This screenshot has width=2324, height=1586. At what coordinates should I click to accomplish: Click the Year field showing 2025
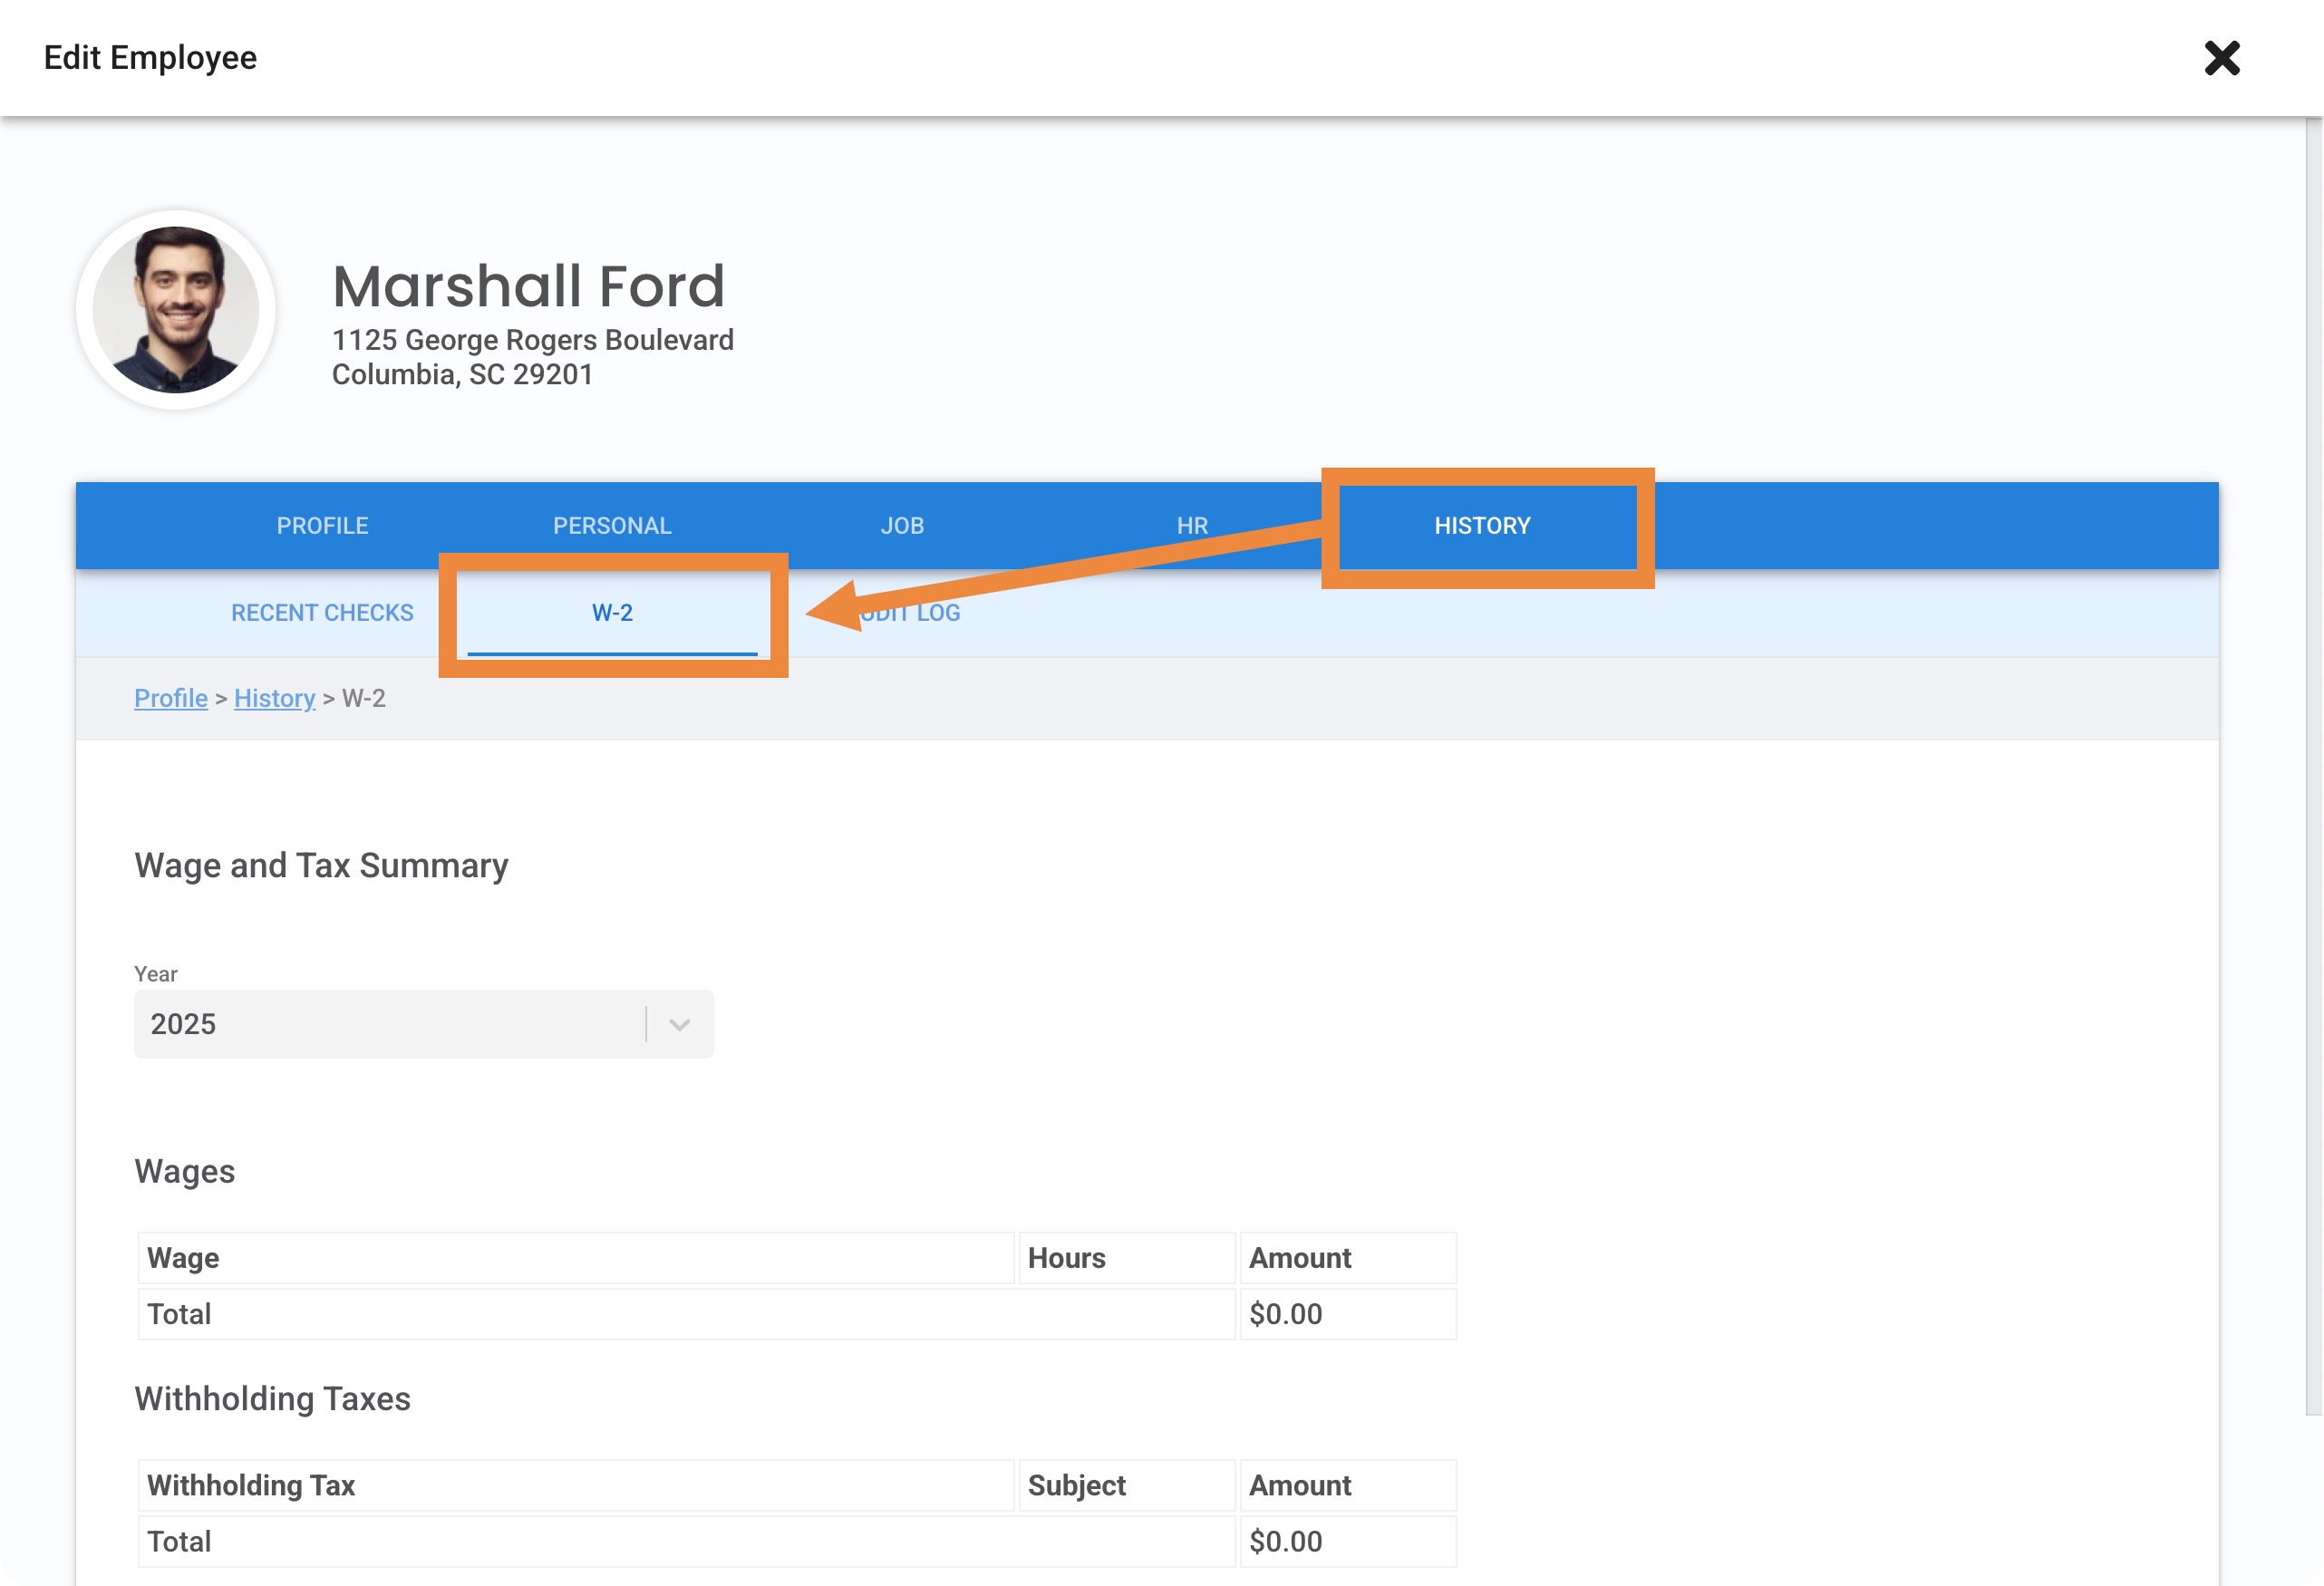(390, 1024)
